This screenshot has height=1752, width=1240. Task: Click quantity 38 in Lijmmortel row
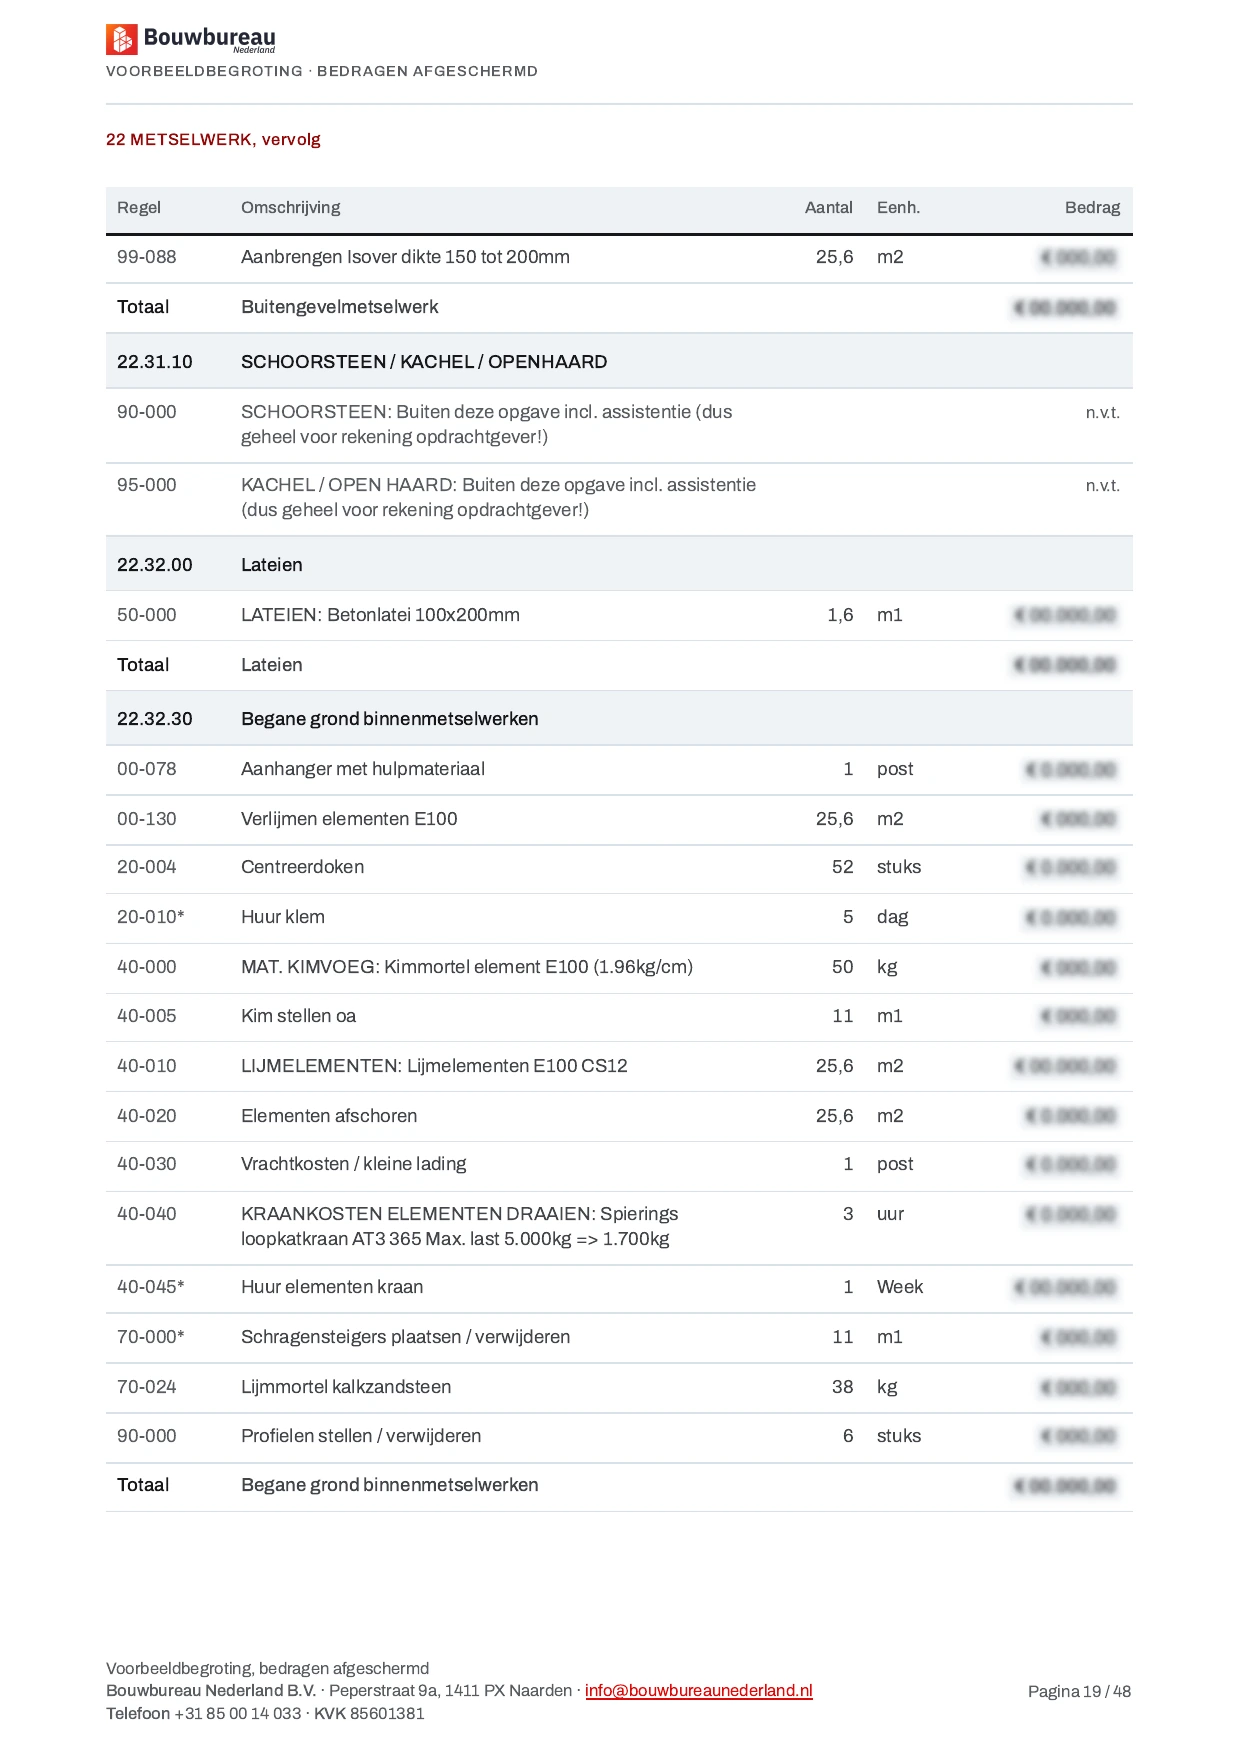(842, 1387)
